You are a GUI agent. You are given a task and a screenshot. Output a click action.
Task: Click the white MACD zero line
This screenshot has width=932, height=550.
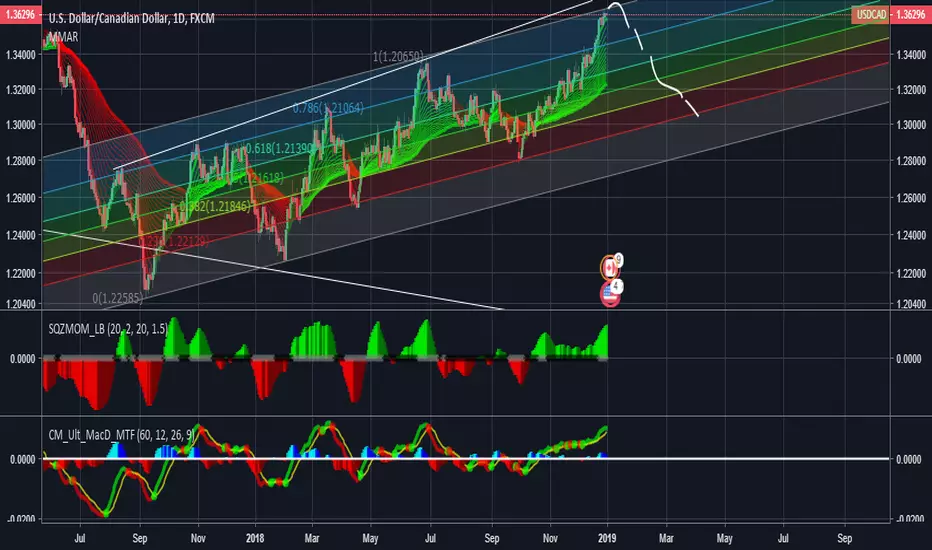point(465,458)
